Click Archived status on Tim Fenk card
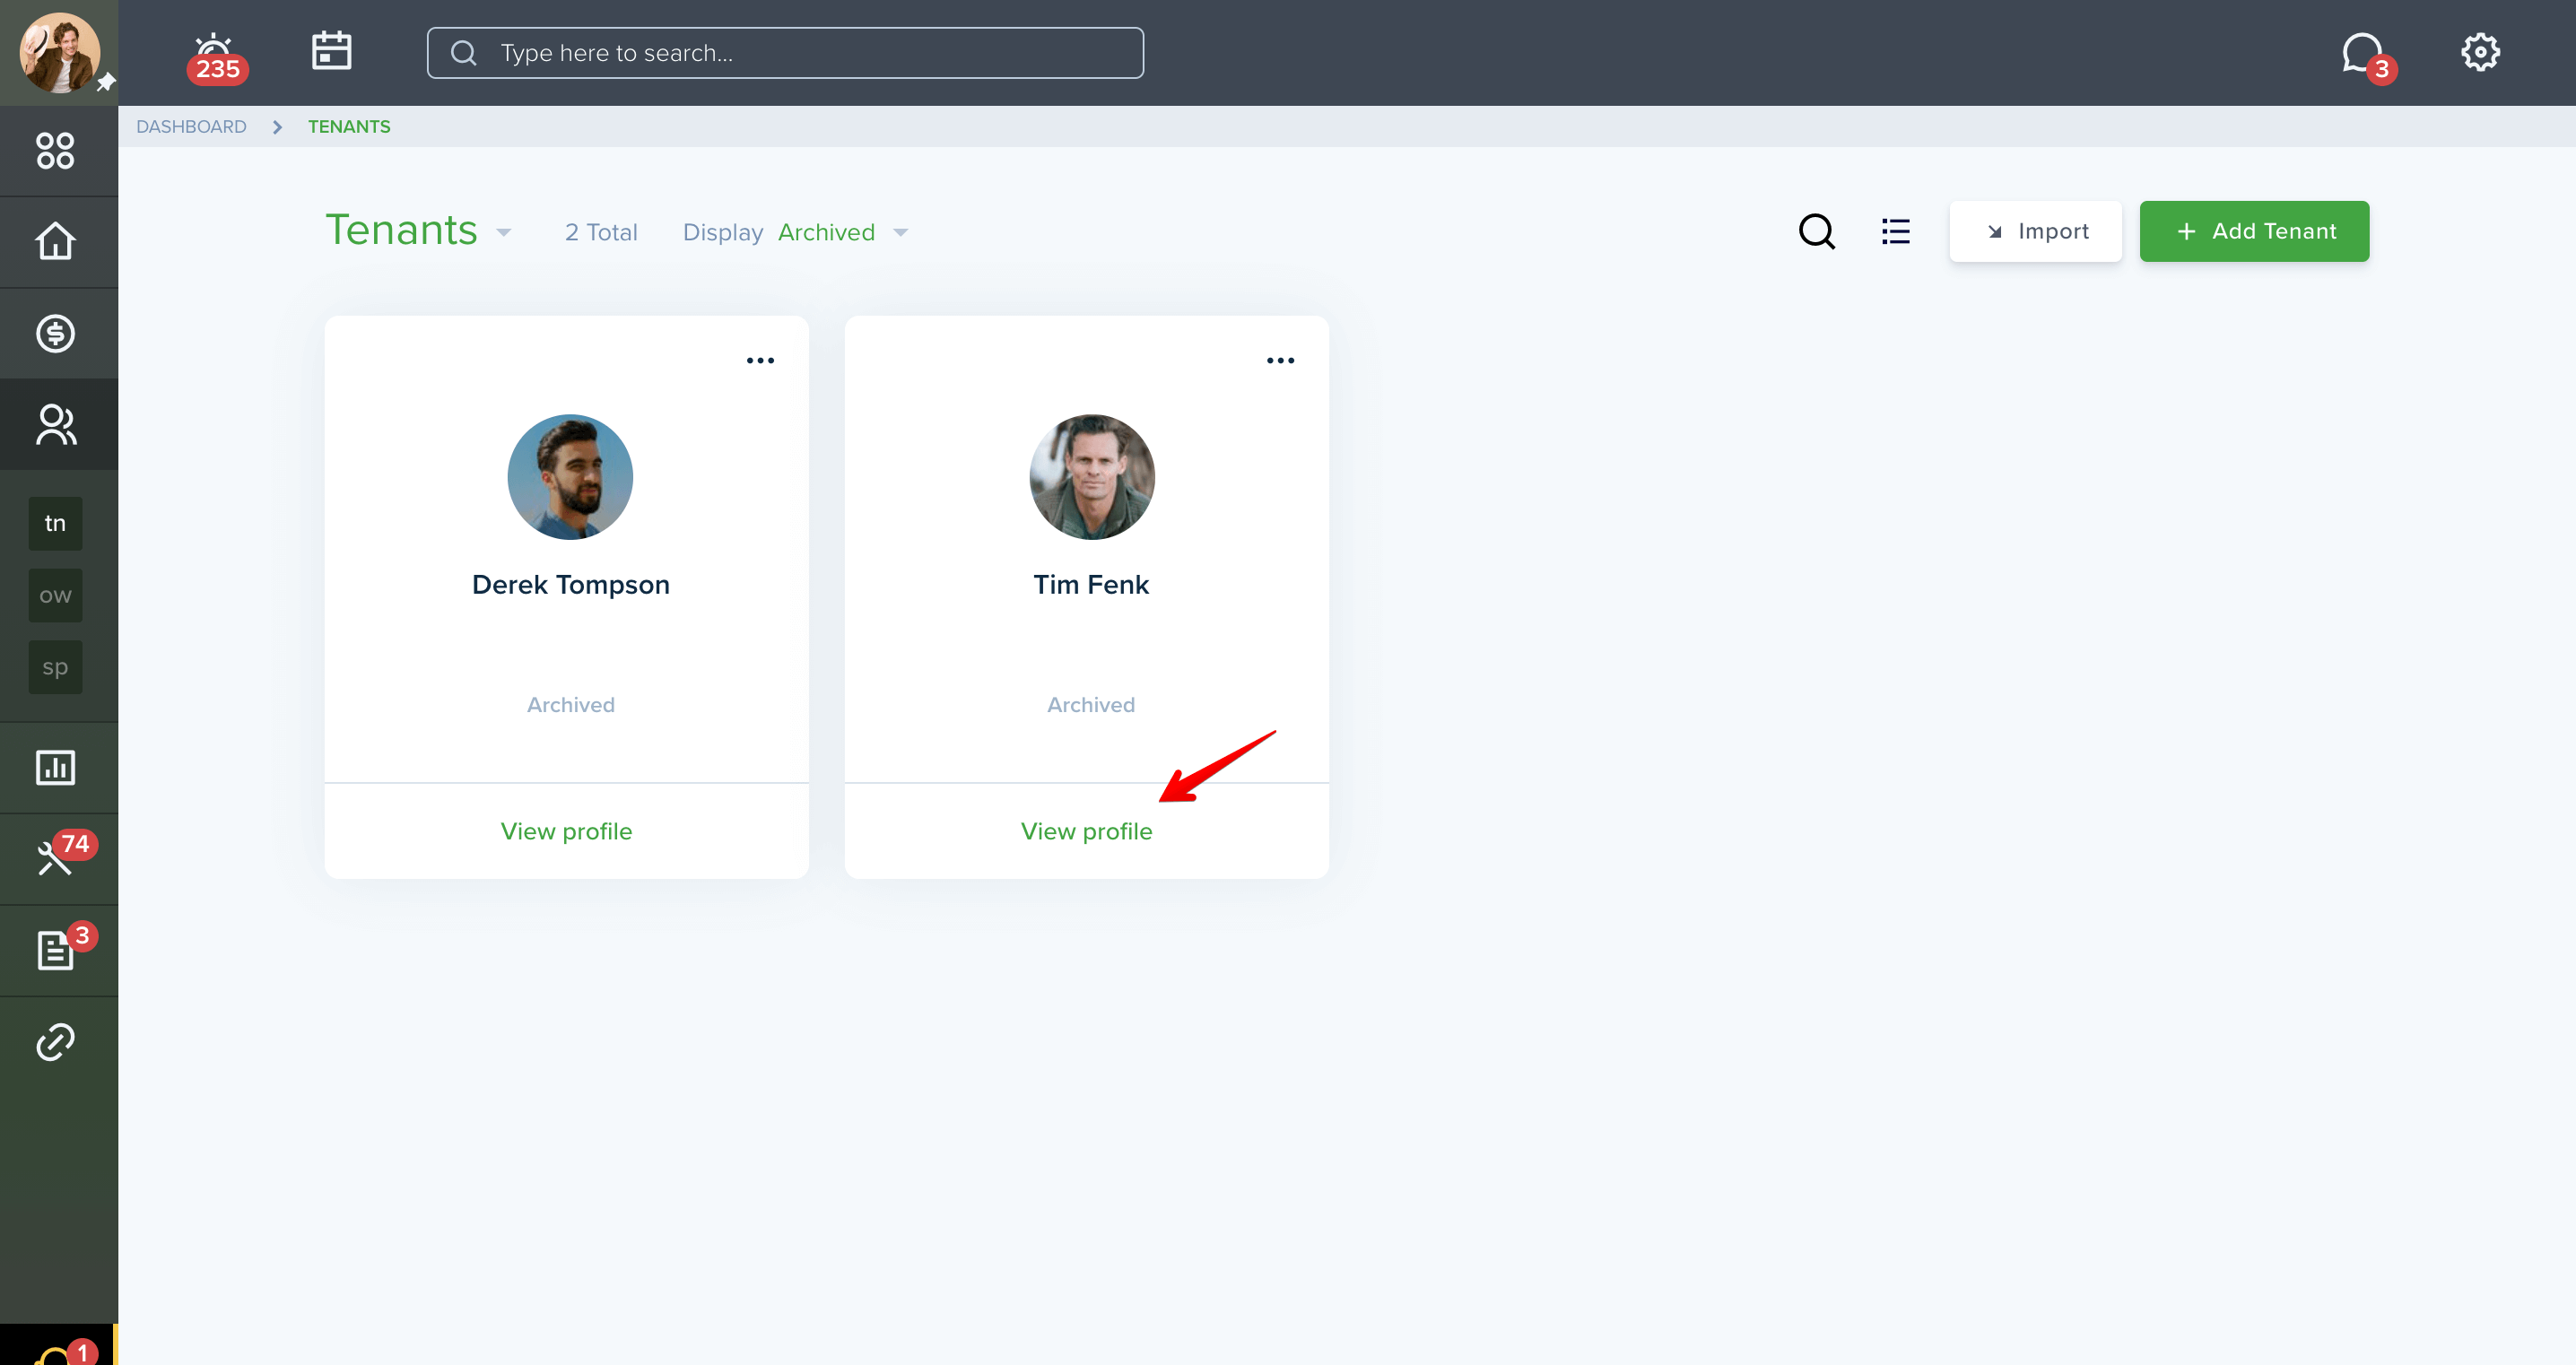Image resolution: width=2576 pixels, height=1365 pixels. tap(1091, 705)
